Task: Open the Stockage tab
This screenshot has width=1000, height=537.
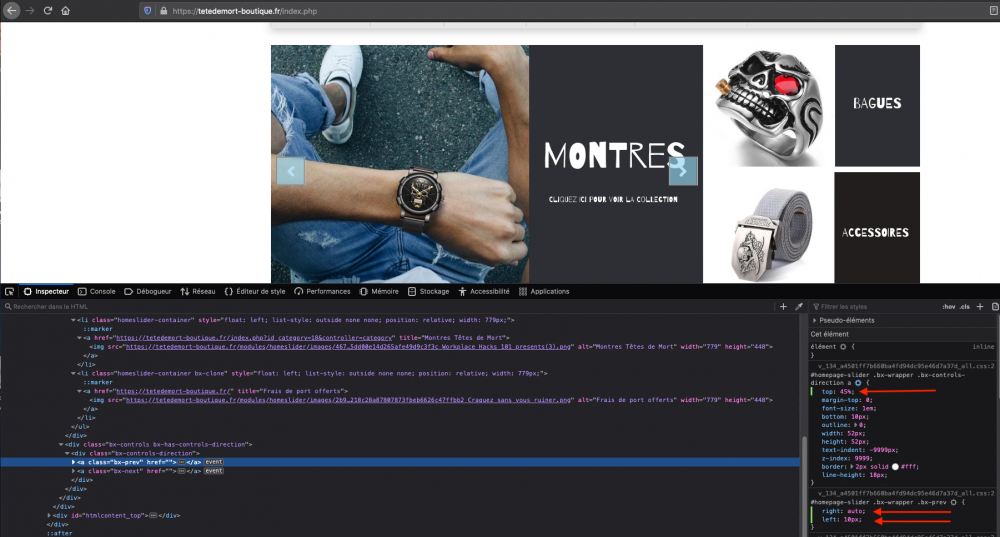Action: [429, 291]
